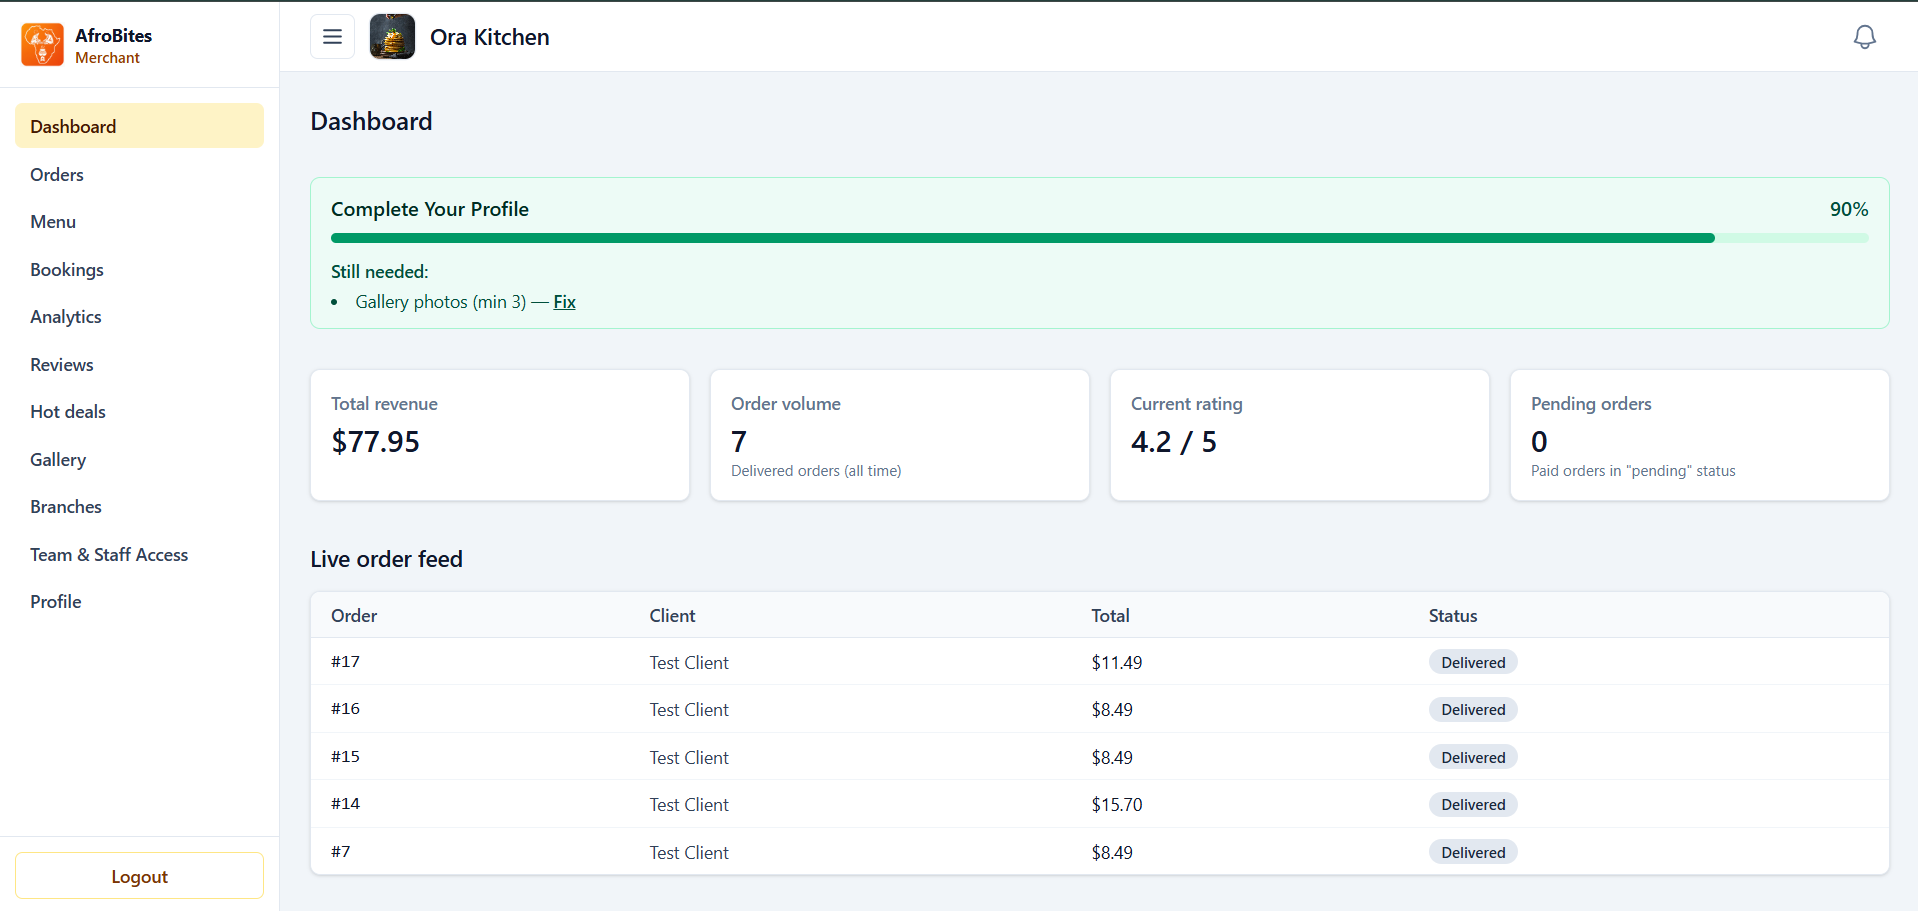Click the $15.70 total

click(x=1116, y=804)
